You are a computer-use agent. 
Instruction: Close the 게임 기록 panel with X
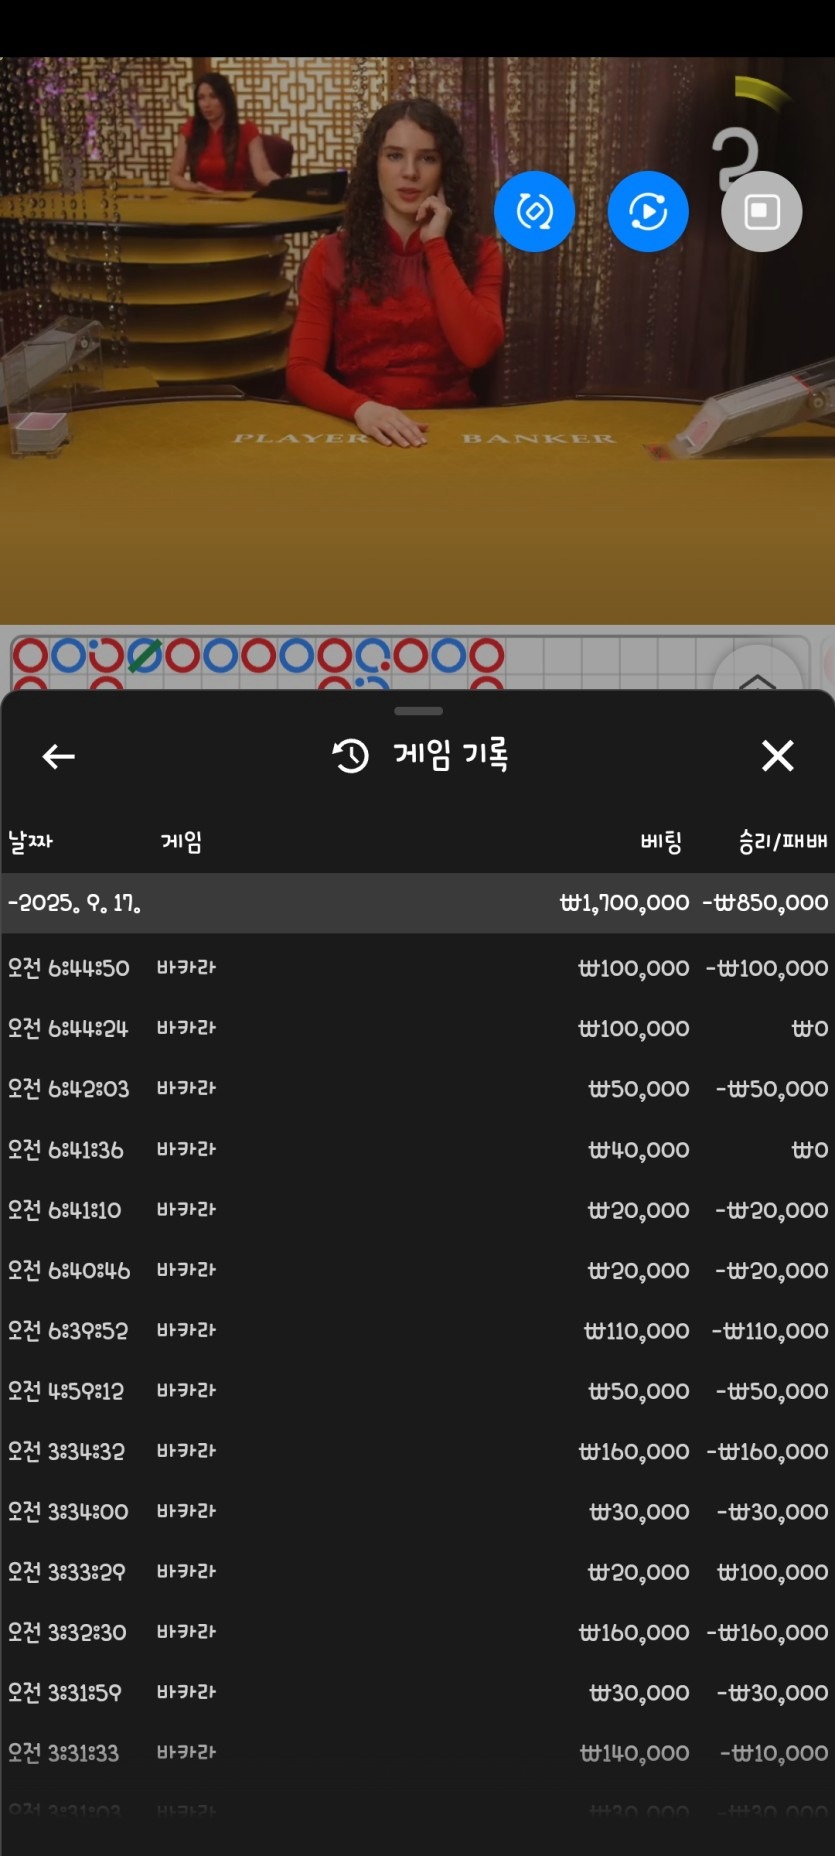pos(777,756)
